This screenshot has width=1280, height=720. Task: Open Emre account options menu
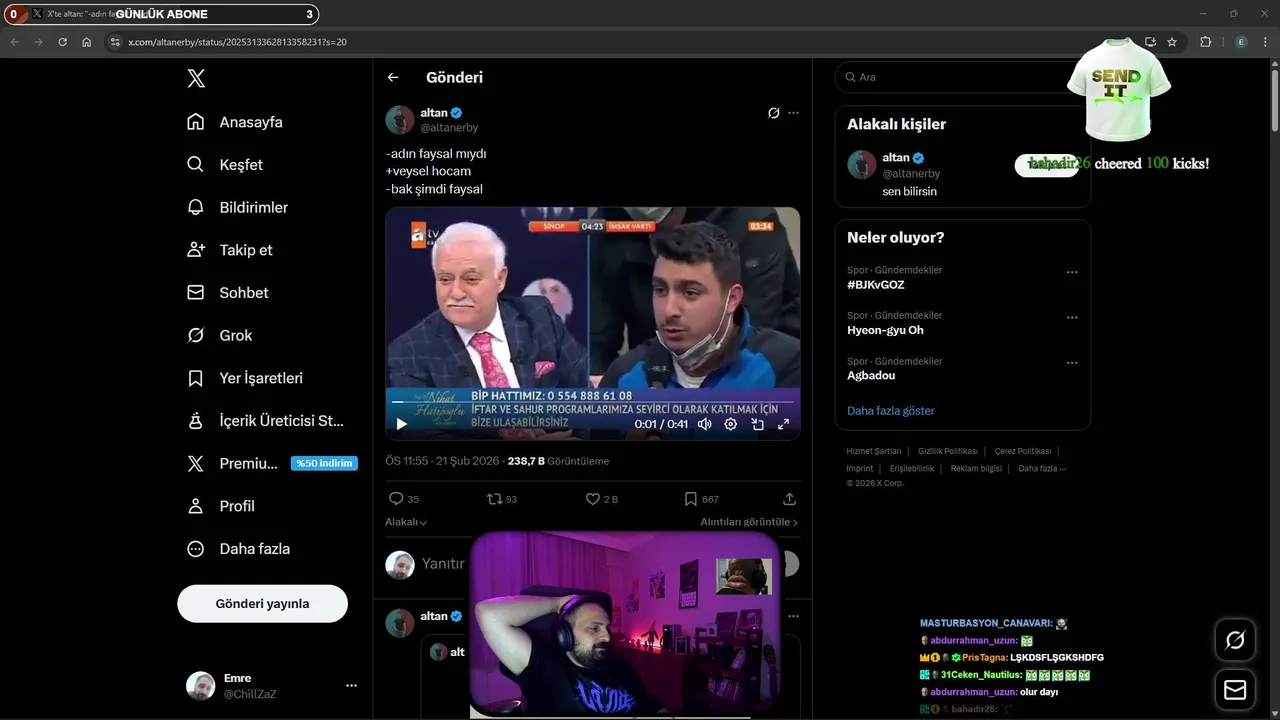click(351, 686)
